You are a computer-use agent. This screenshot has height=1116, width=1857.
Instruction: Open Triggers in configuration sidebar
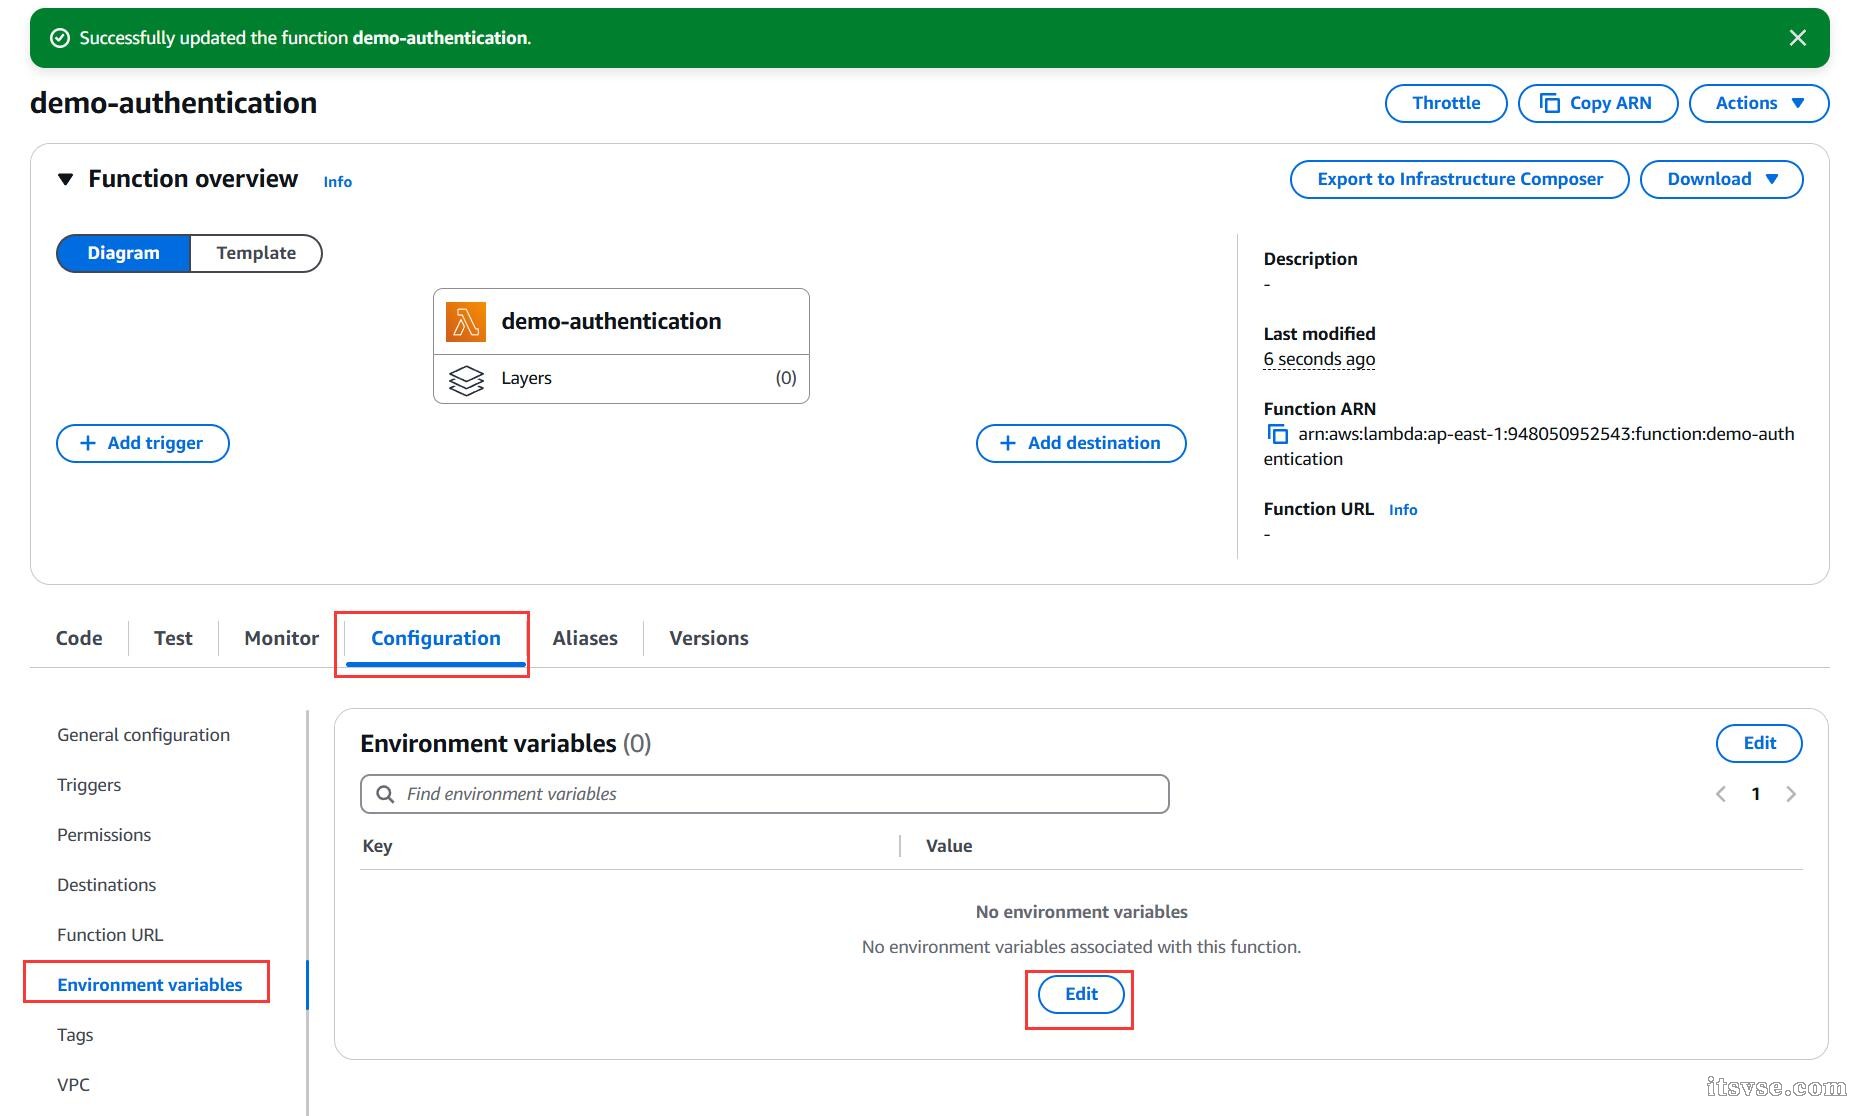pos(89,785)
